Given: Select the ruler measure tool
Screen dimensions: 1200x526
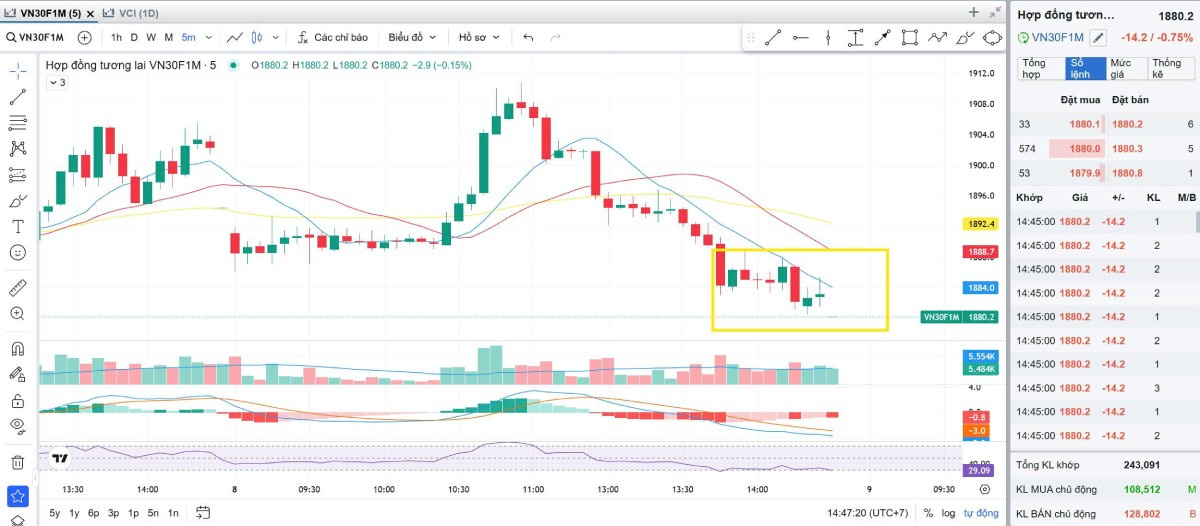Looking at the screenshot, I should pyautogui.click(x=17, y=287).
